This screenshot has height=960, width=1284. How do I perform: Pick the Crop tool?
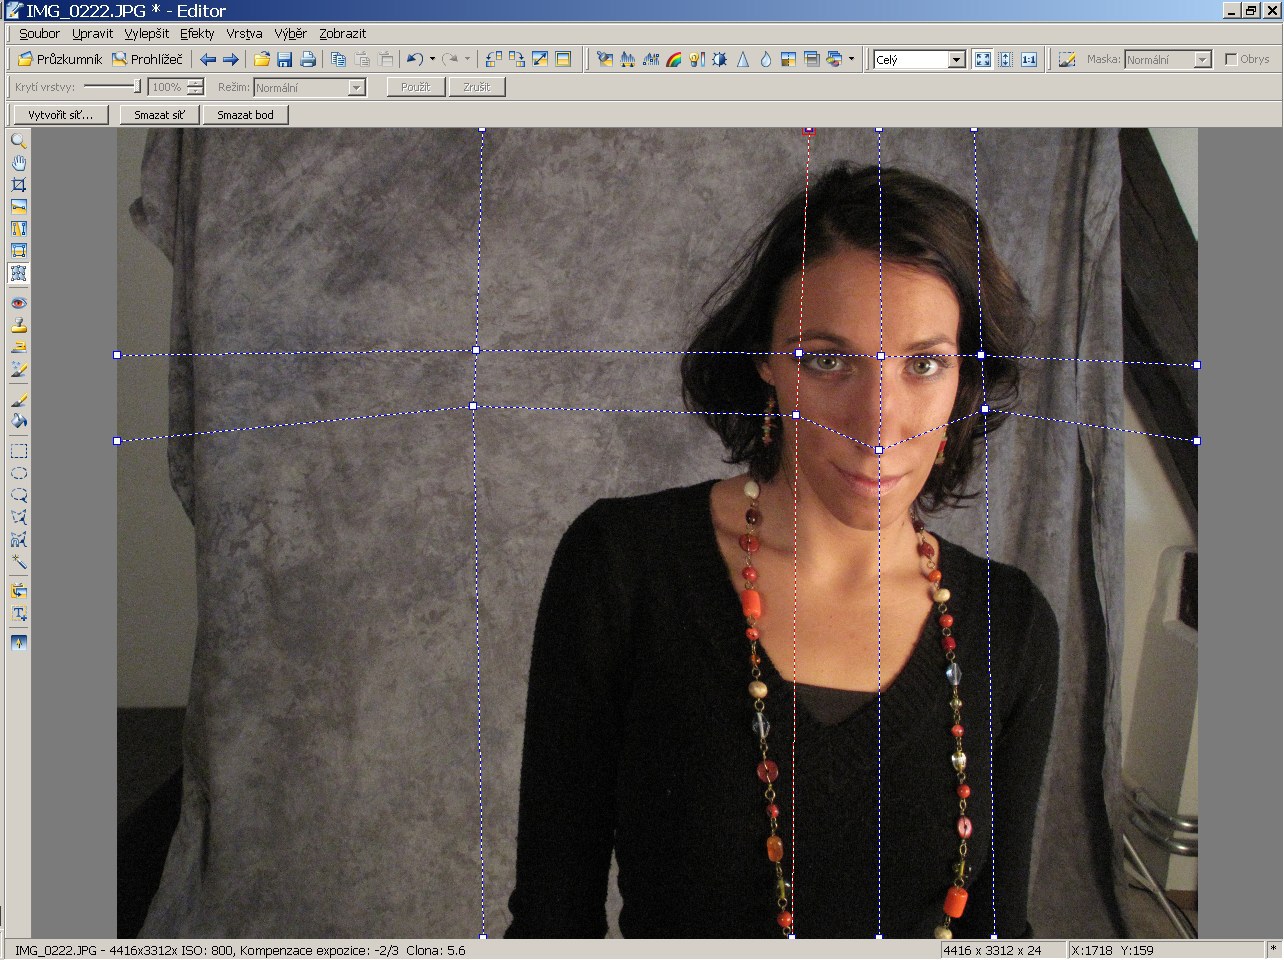[x=18, y=185]
